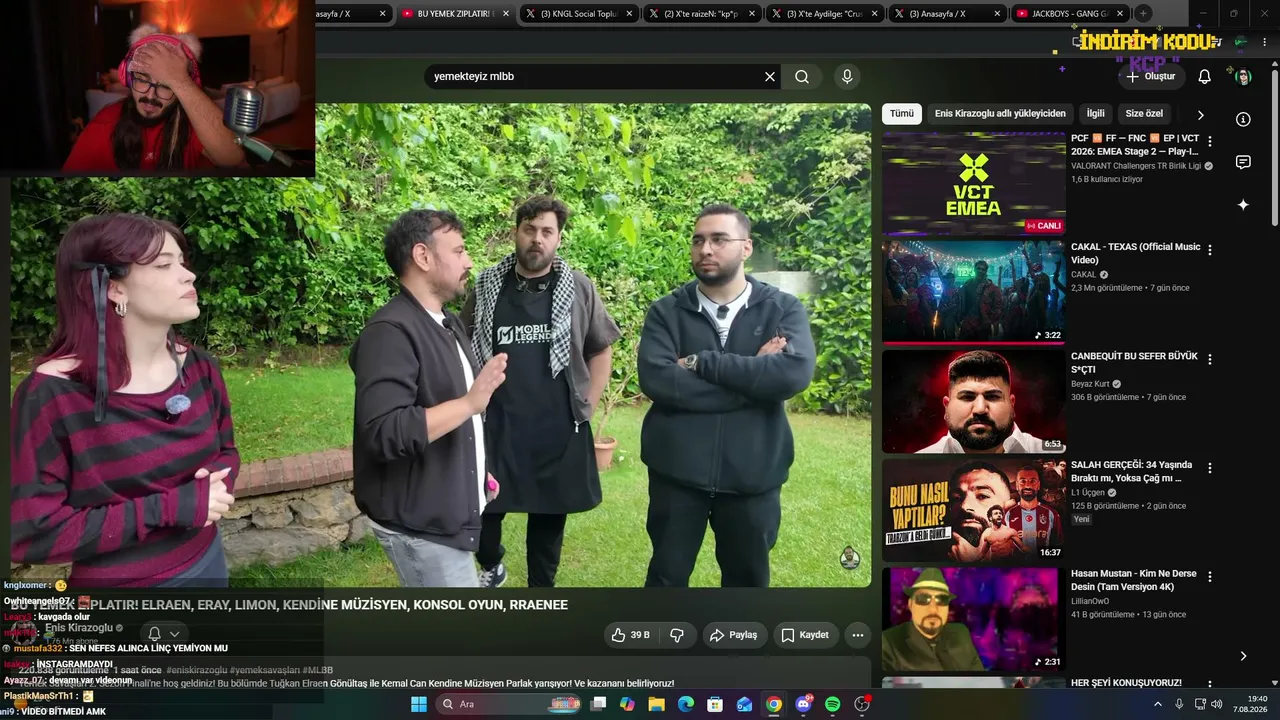Start voice search with the microphone icon

[847, 76]
